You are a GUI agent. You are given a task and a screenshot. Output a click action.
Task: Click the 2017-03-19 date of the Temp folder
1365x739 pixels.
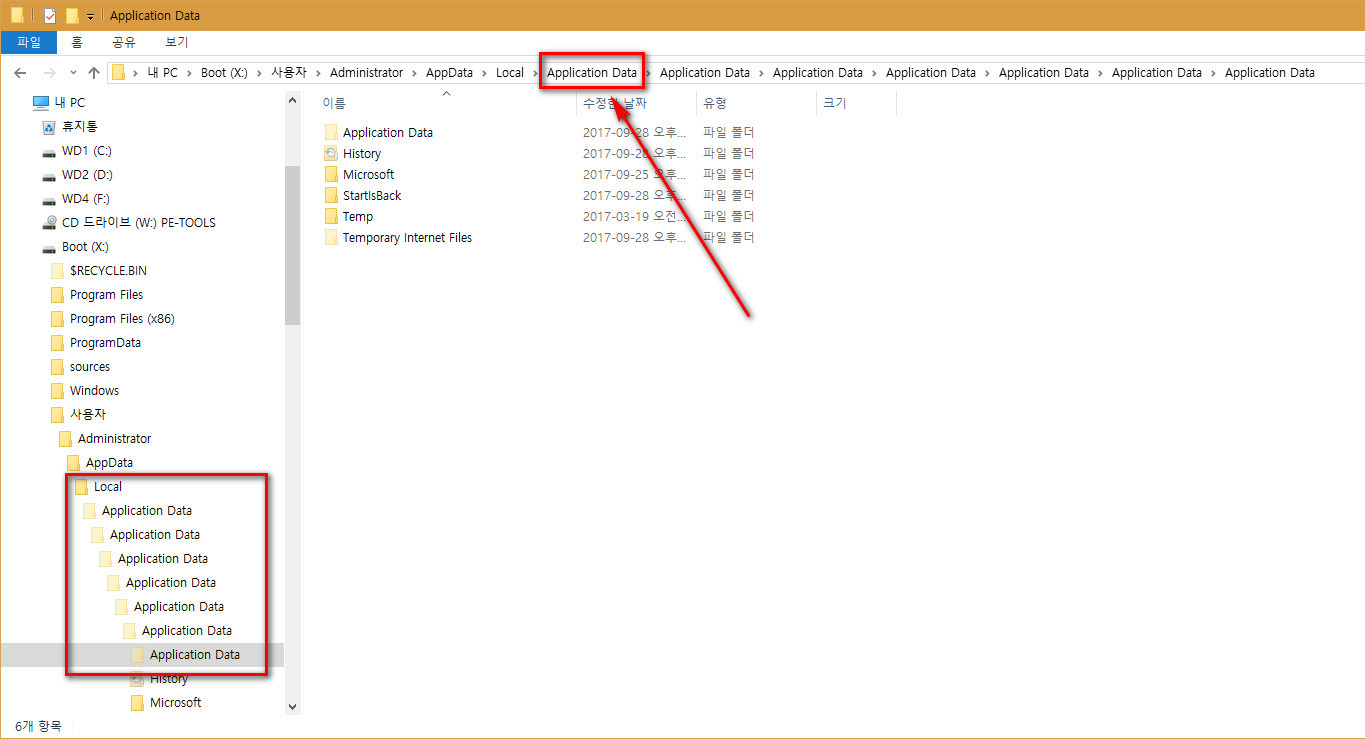[635, 216]
